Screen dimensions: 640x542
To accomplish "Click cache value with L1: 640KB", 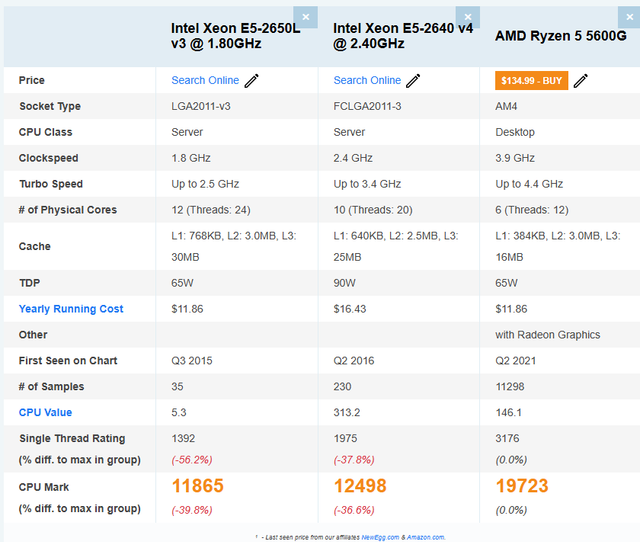I will point(396,247).
